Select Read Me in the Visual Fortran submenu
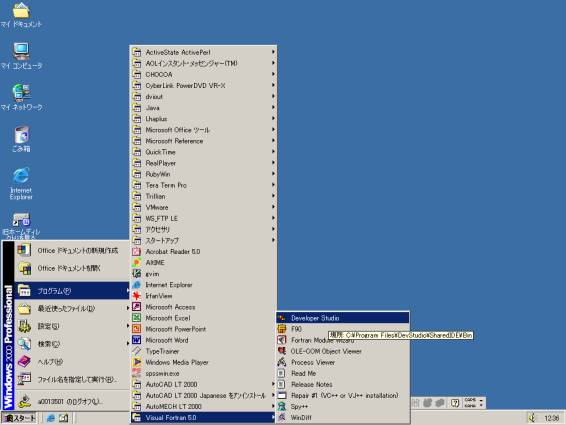The image size is (566, 425). 343,373
